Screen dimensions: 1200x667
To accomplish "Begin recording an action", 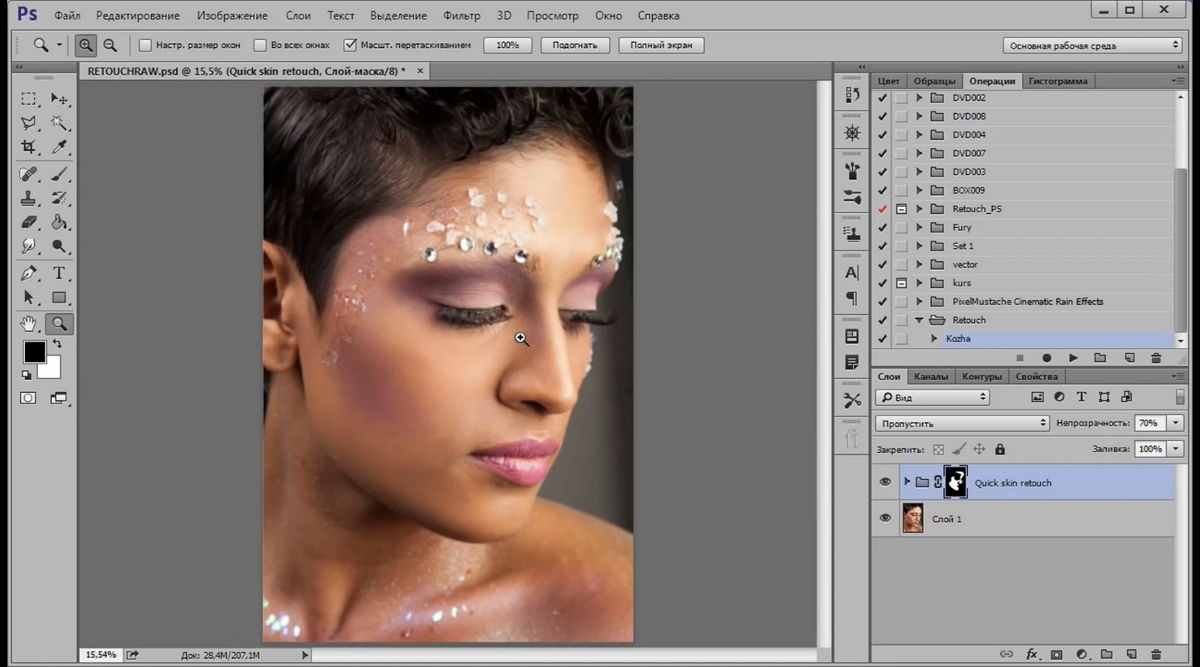I will [1047, 357].
